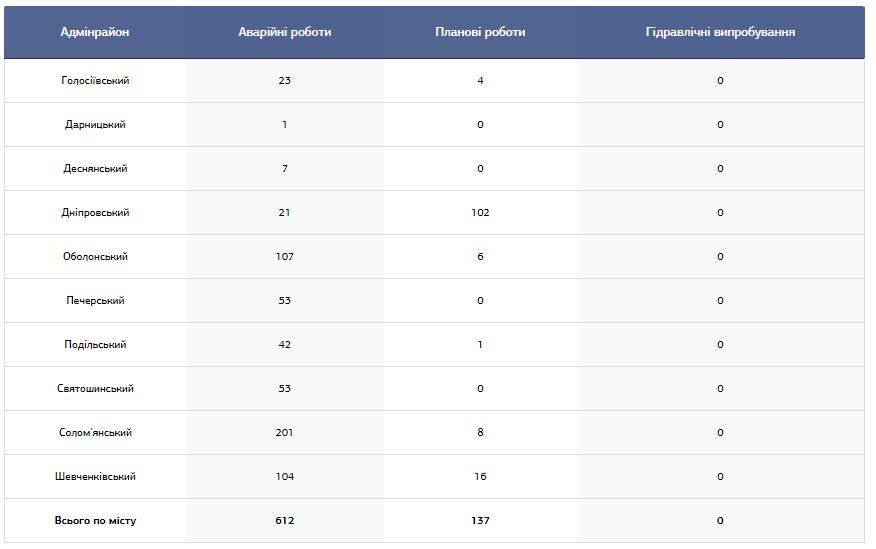Select the Святошинський district name

point(95,389)
